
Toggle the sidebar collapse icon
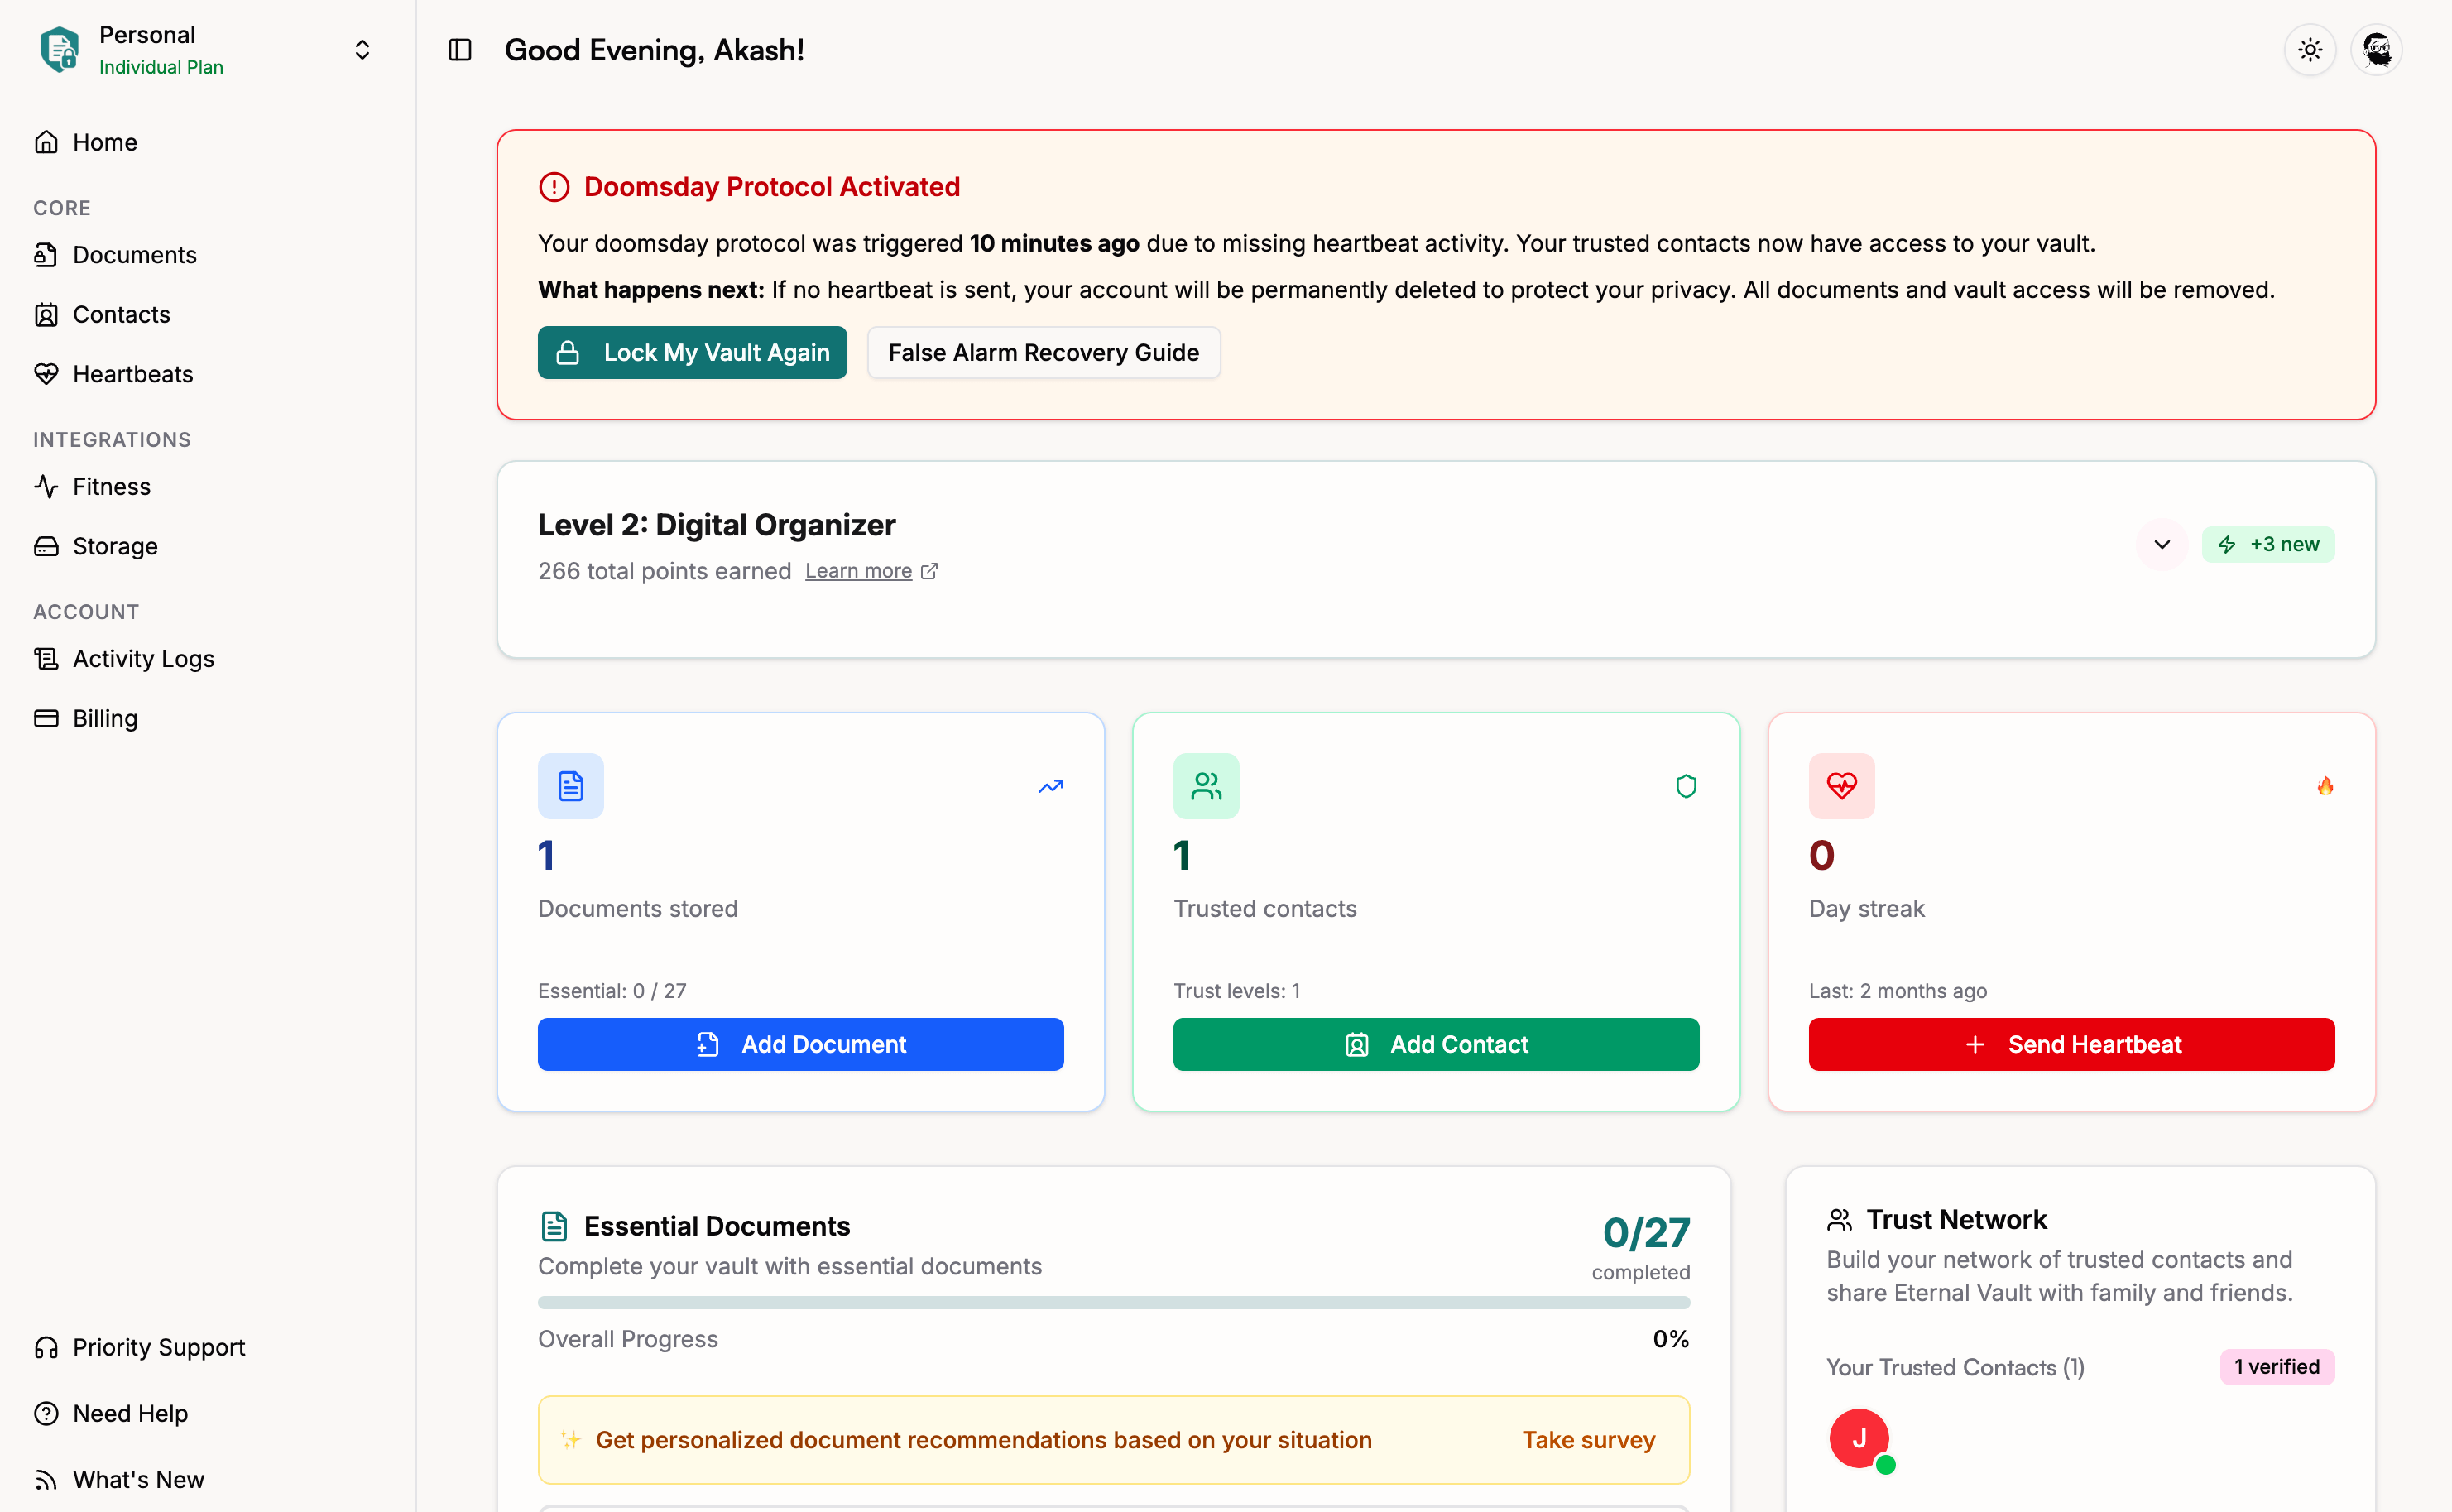coord(459,50)
